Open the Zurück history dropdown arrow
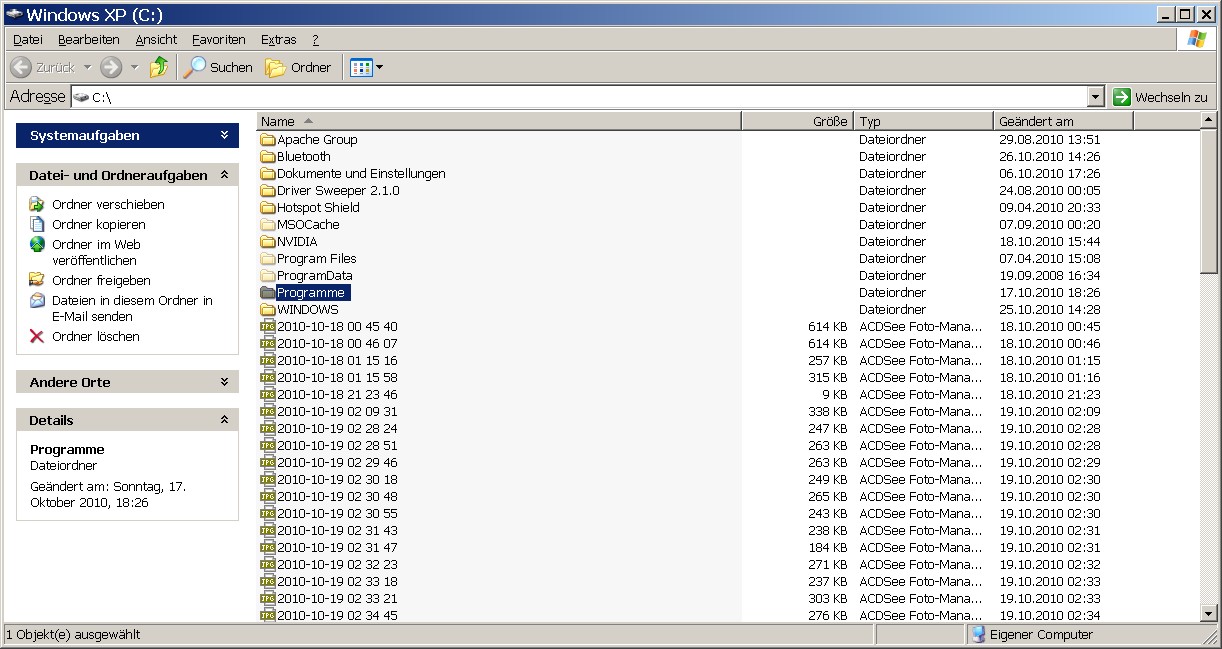This screenshot has width=1222, height=649. [x=87, y=68]
